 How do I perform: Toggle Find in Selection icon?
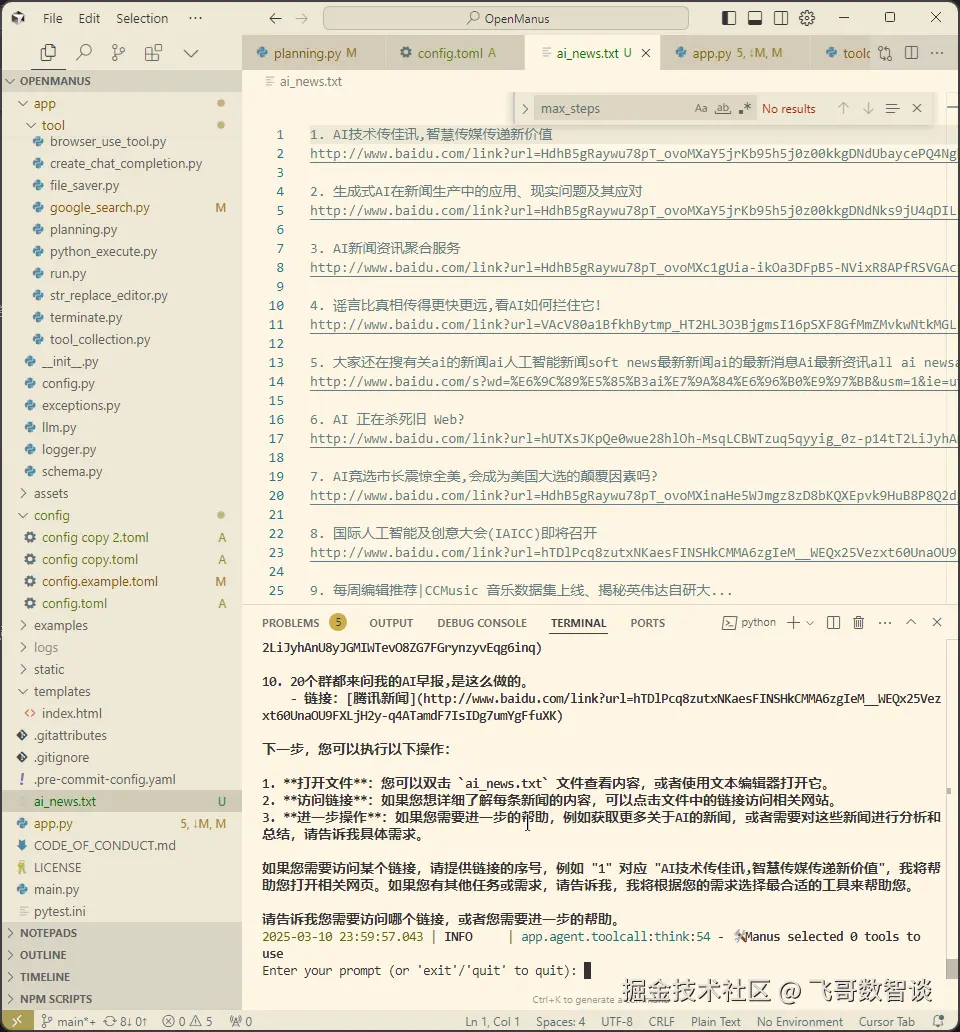pyautogui.click(x=892, y=109)
